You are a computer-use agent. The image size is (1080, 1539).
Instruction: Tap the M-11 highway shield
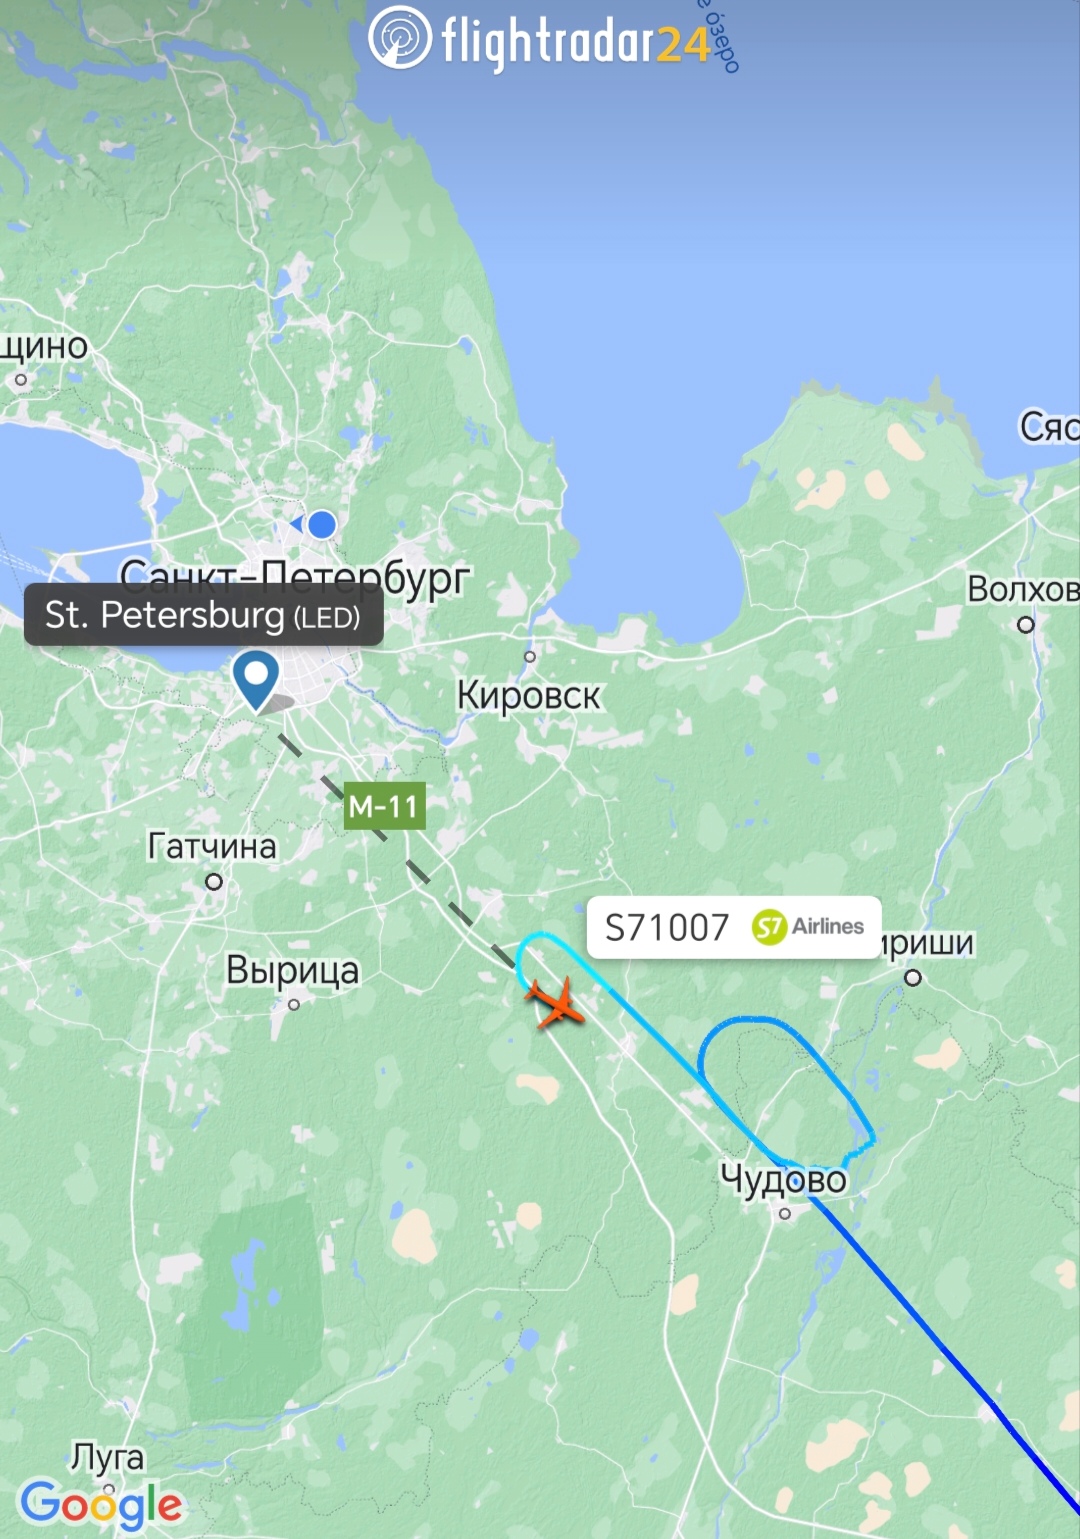click(385, 806)
